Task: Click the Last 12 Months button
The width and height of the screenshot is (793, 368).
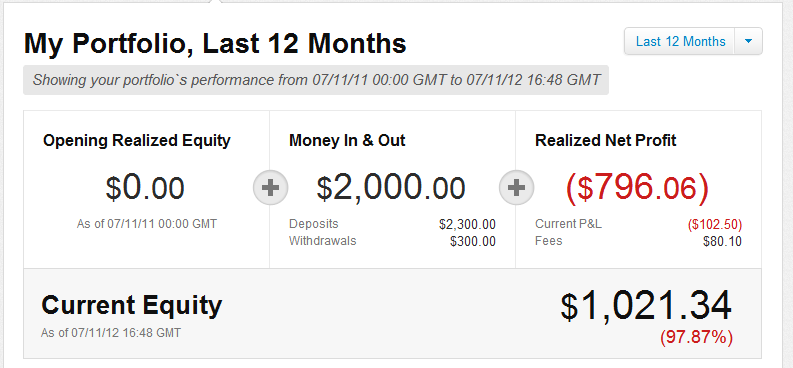Action: (x=680, y=41)
